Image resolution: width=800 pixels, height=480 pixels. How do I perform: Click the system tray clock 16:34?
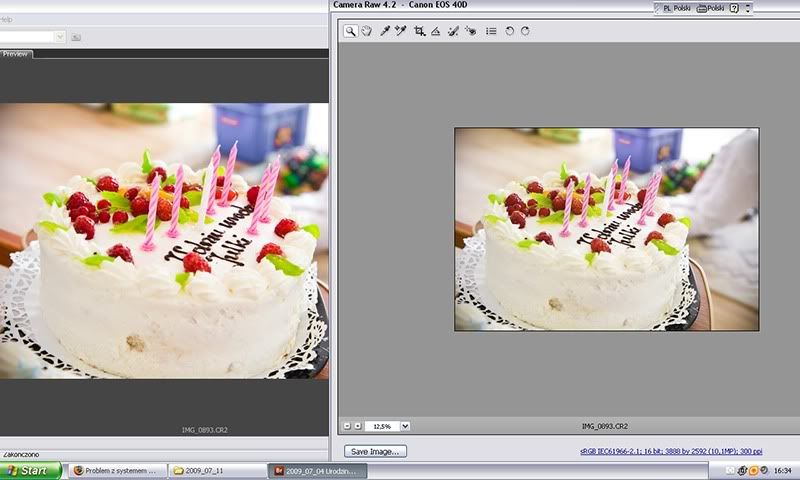pos(782,470)
